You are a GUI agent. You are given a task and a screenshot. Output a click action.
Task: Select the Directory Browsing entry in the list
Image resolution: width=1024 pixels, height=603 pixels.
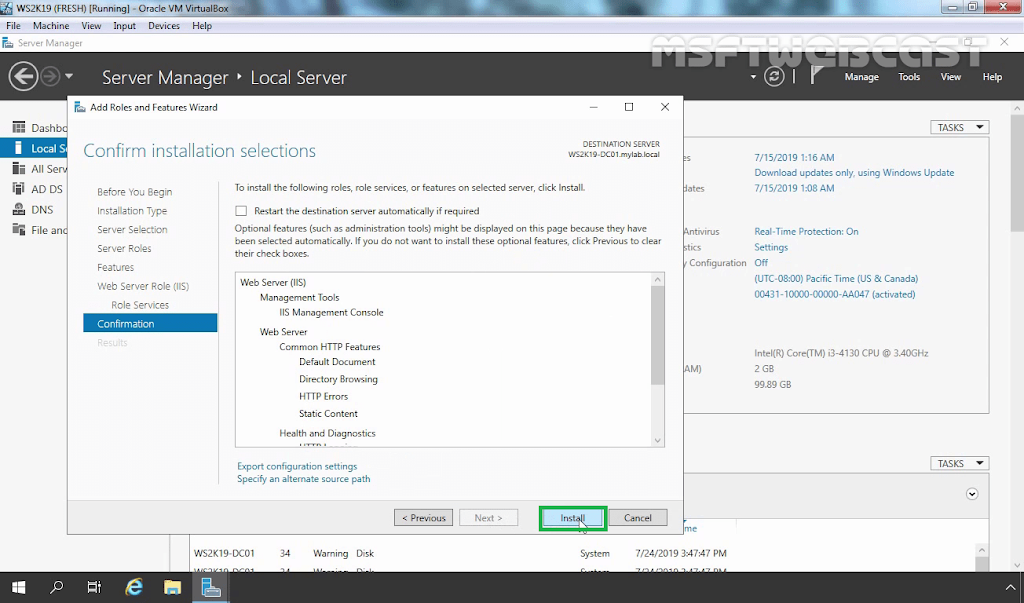338,379
